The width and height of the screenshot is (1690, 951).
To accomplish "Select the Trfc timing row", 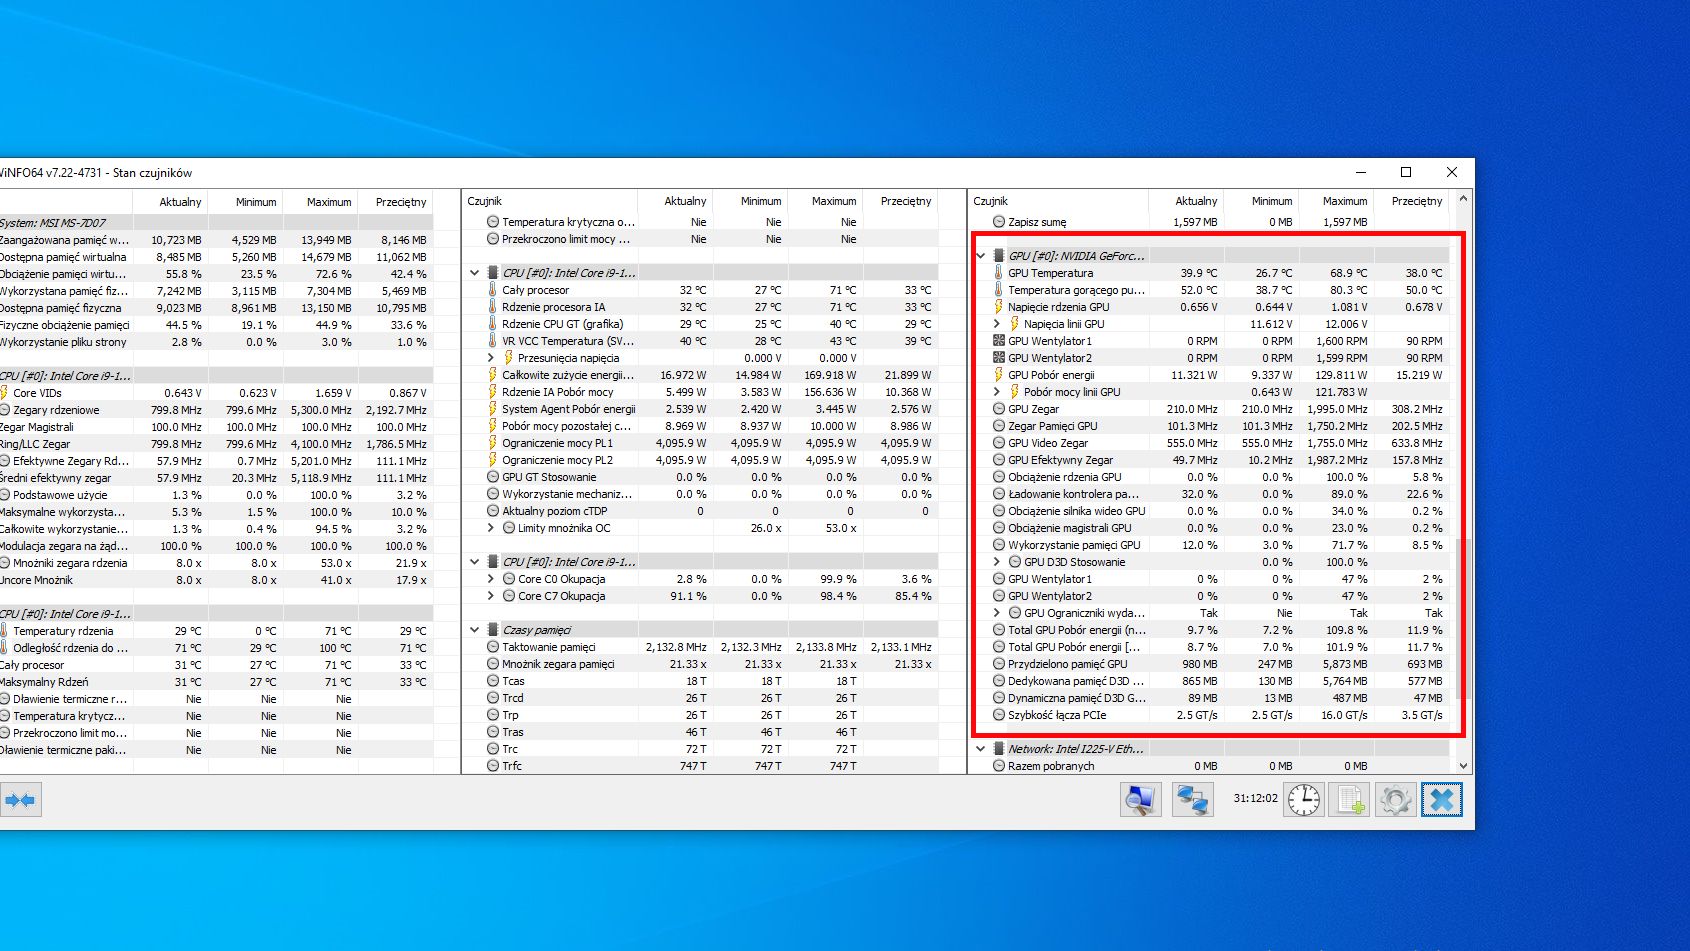I will (x=701, y=766).
